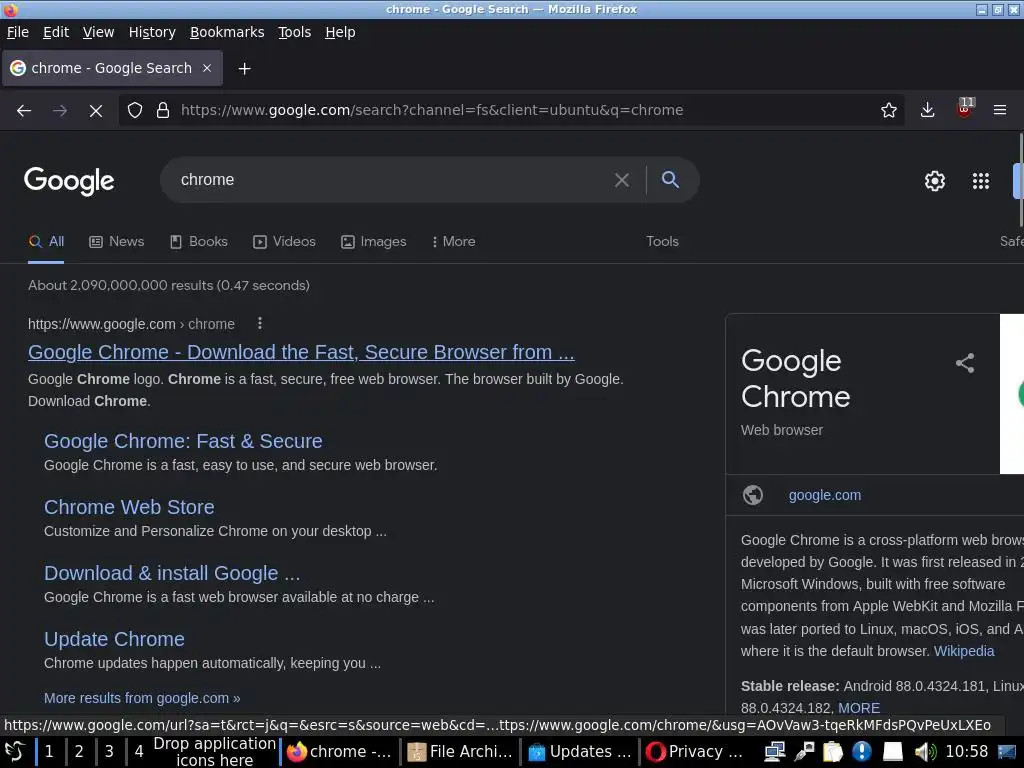Click More results from google.com
The height and width of the screenshot is (768, 1024).
pyautogui.click(x=142, y=698)
